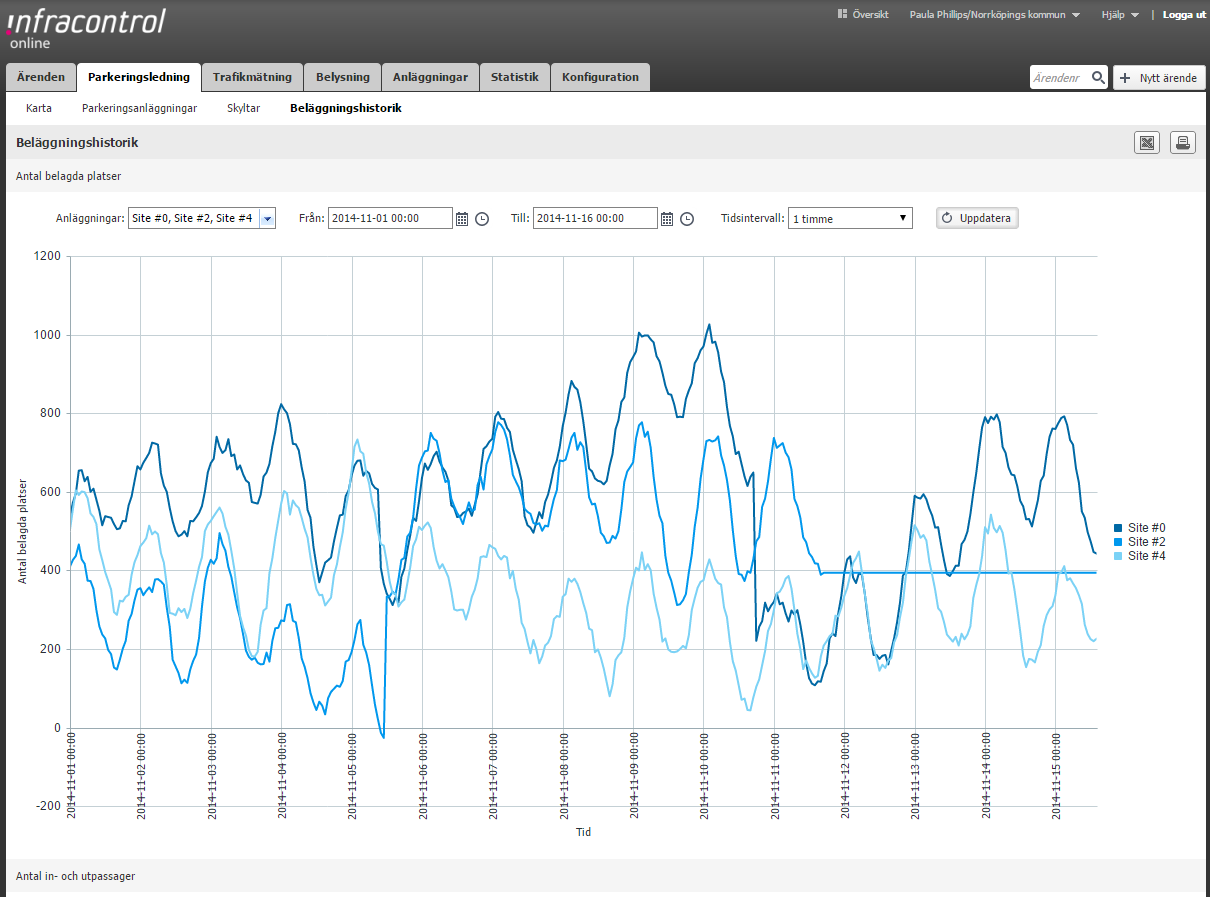
Task: Open the Konfiguration tab
Action: (x=600, y=77)
